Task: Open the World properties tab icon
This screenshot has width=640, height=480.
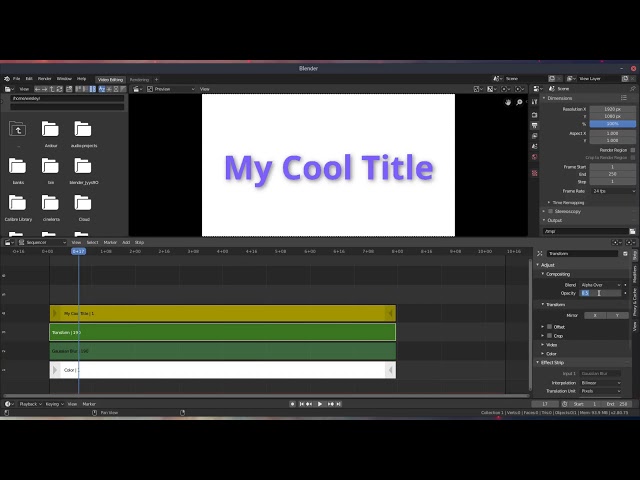Action: pos(534,157)
